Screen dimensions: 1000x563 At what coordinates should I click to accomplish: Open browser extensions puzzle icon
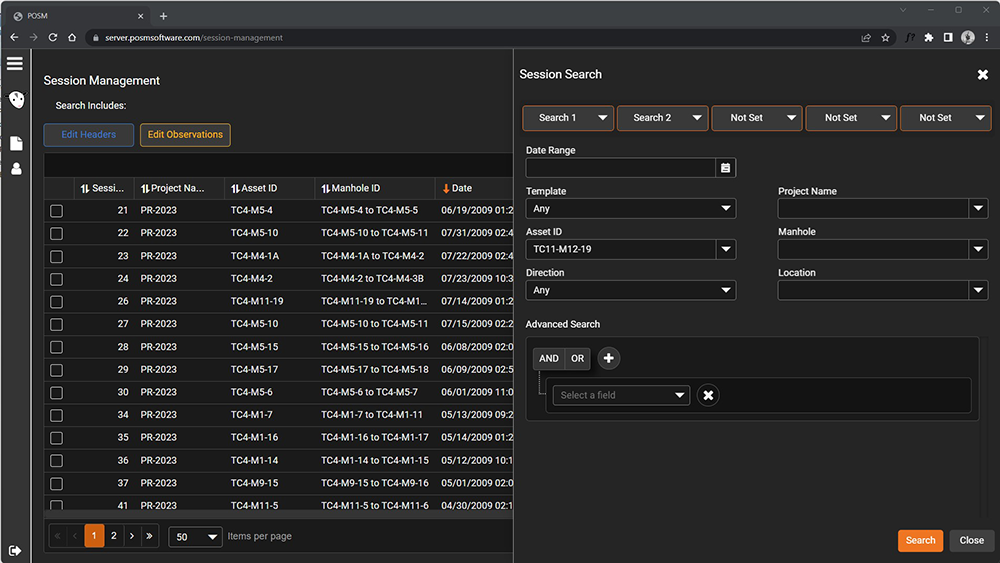click(929, 38)
